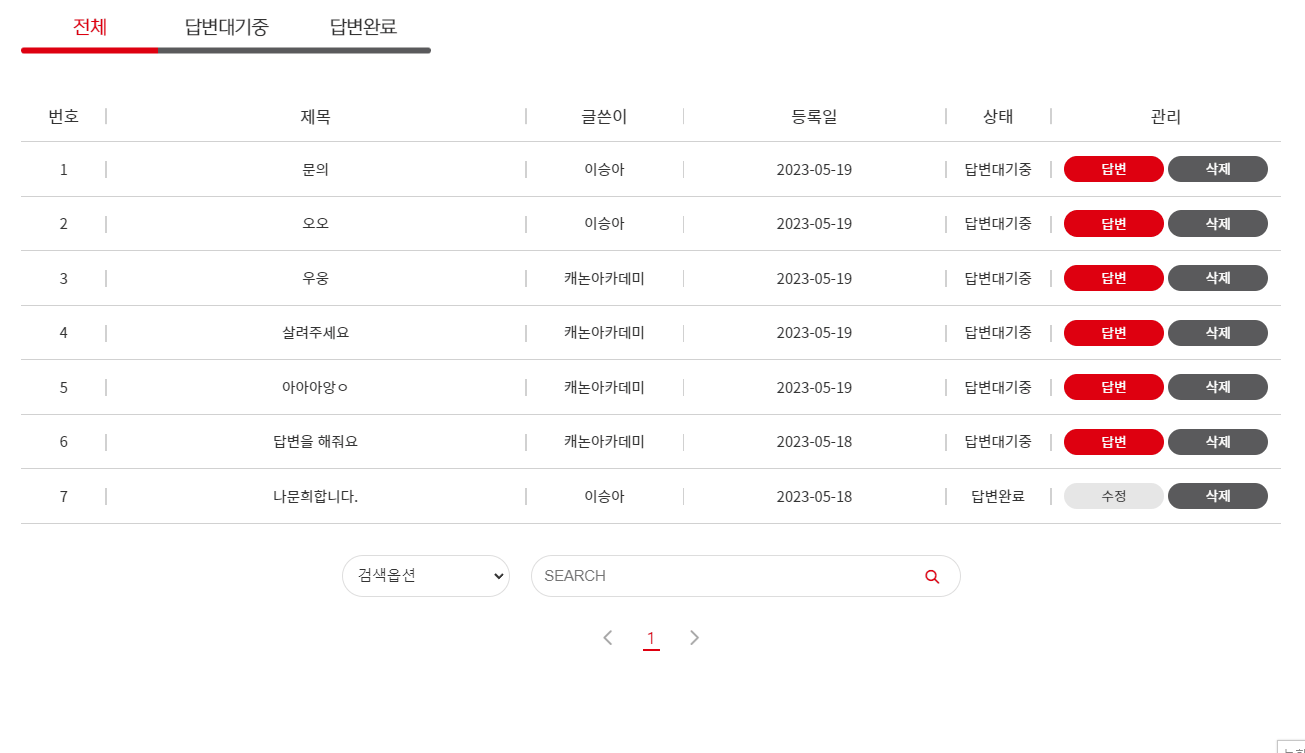
Task: Select the 전체 tab
Action: point(88,27)
